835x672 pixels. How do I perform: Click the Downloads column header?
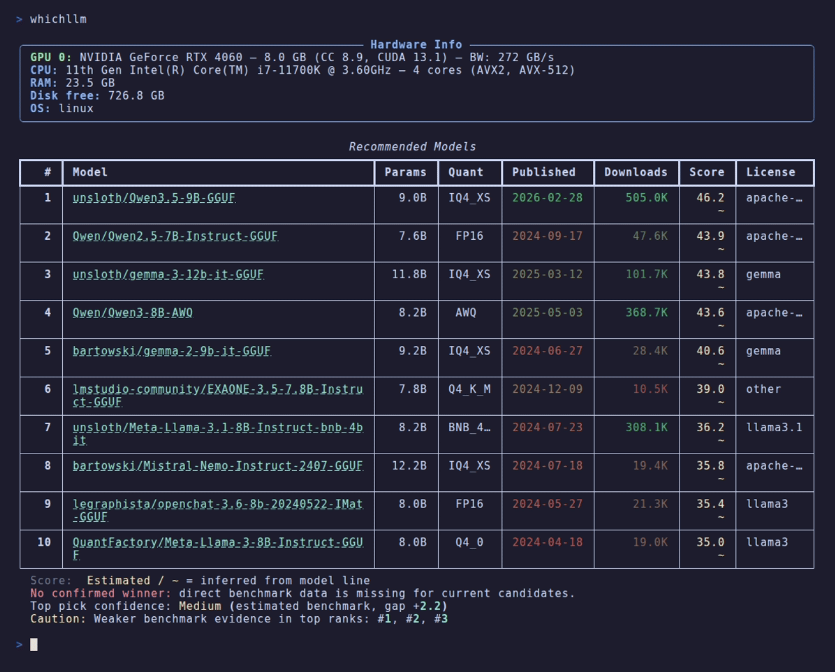click(x=636, y=173)
